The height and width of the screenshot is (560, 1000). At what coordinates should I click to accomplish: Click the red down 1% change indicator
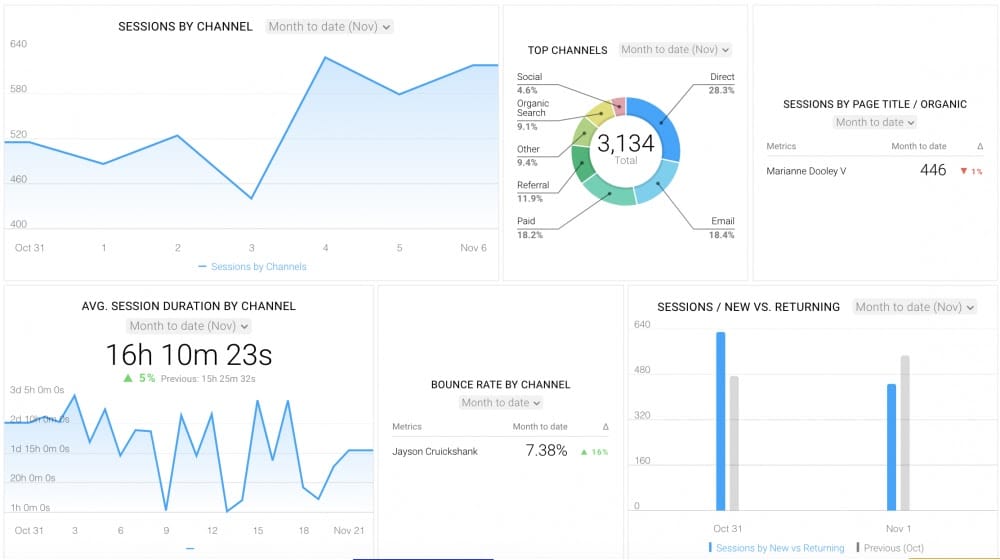point(971,171)
